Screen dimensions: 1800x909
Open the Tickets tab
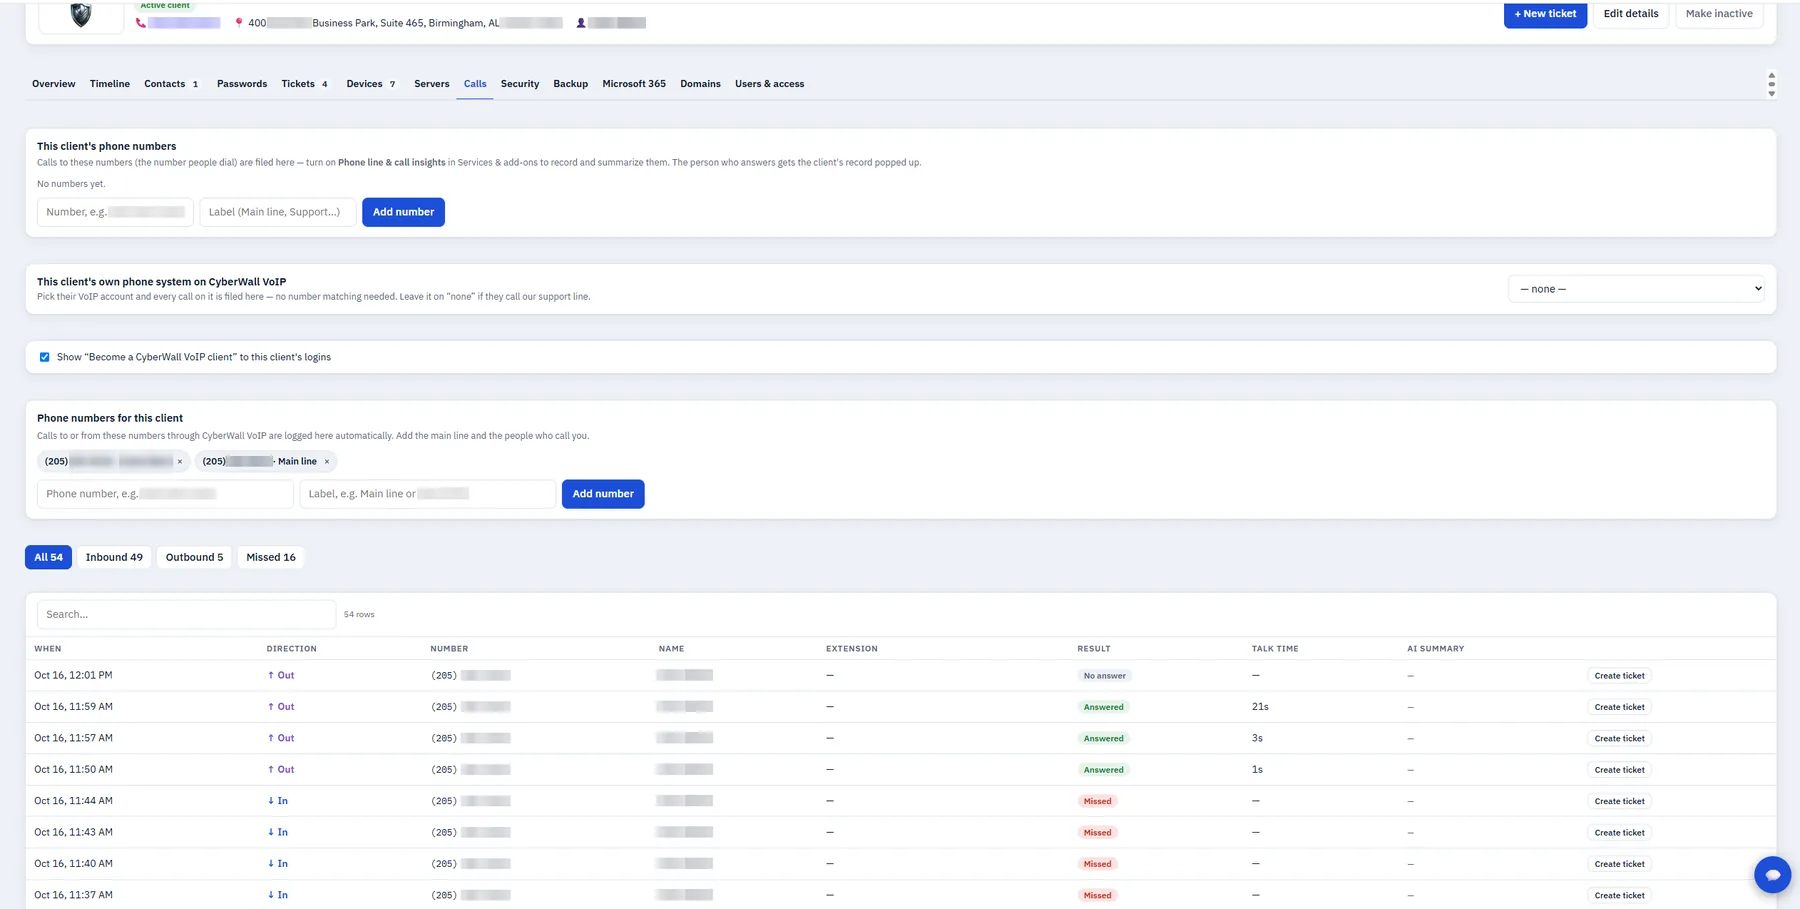(304, 84)
